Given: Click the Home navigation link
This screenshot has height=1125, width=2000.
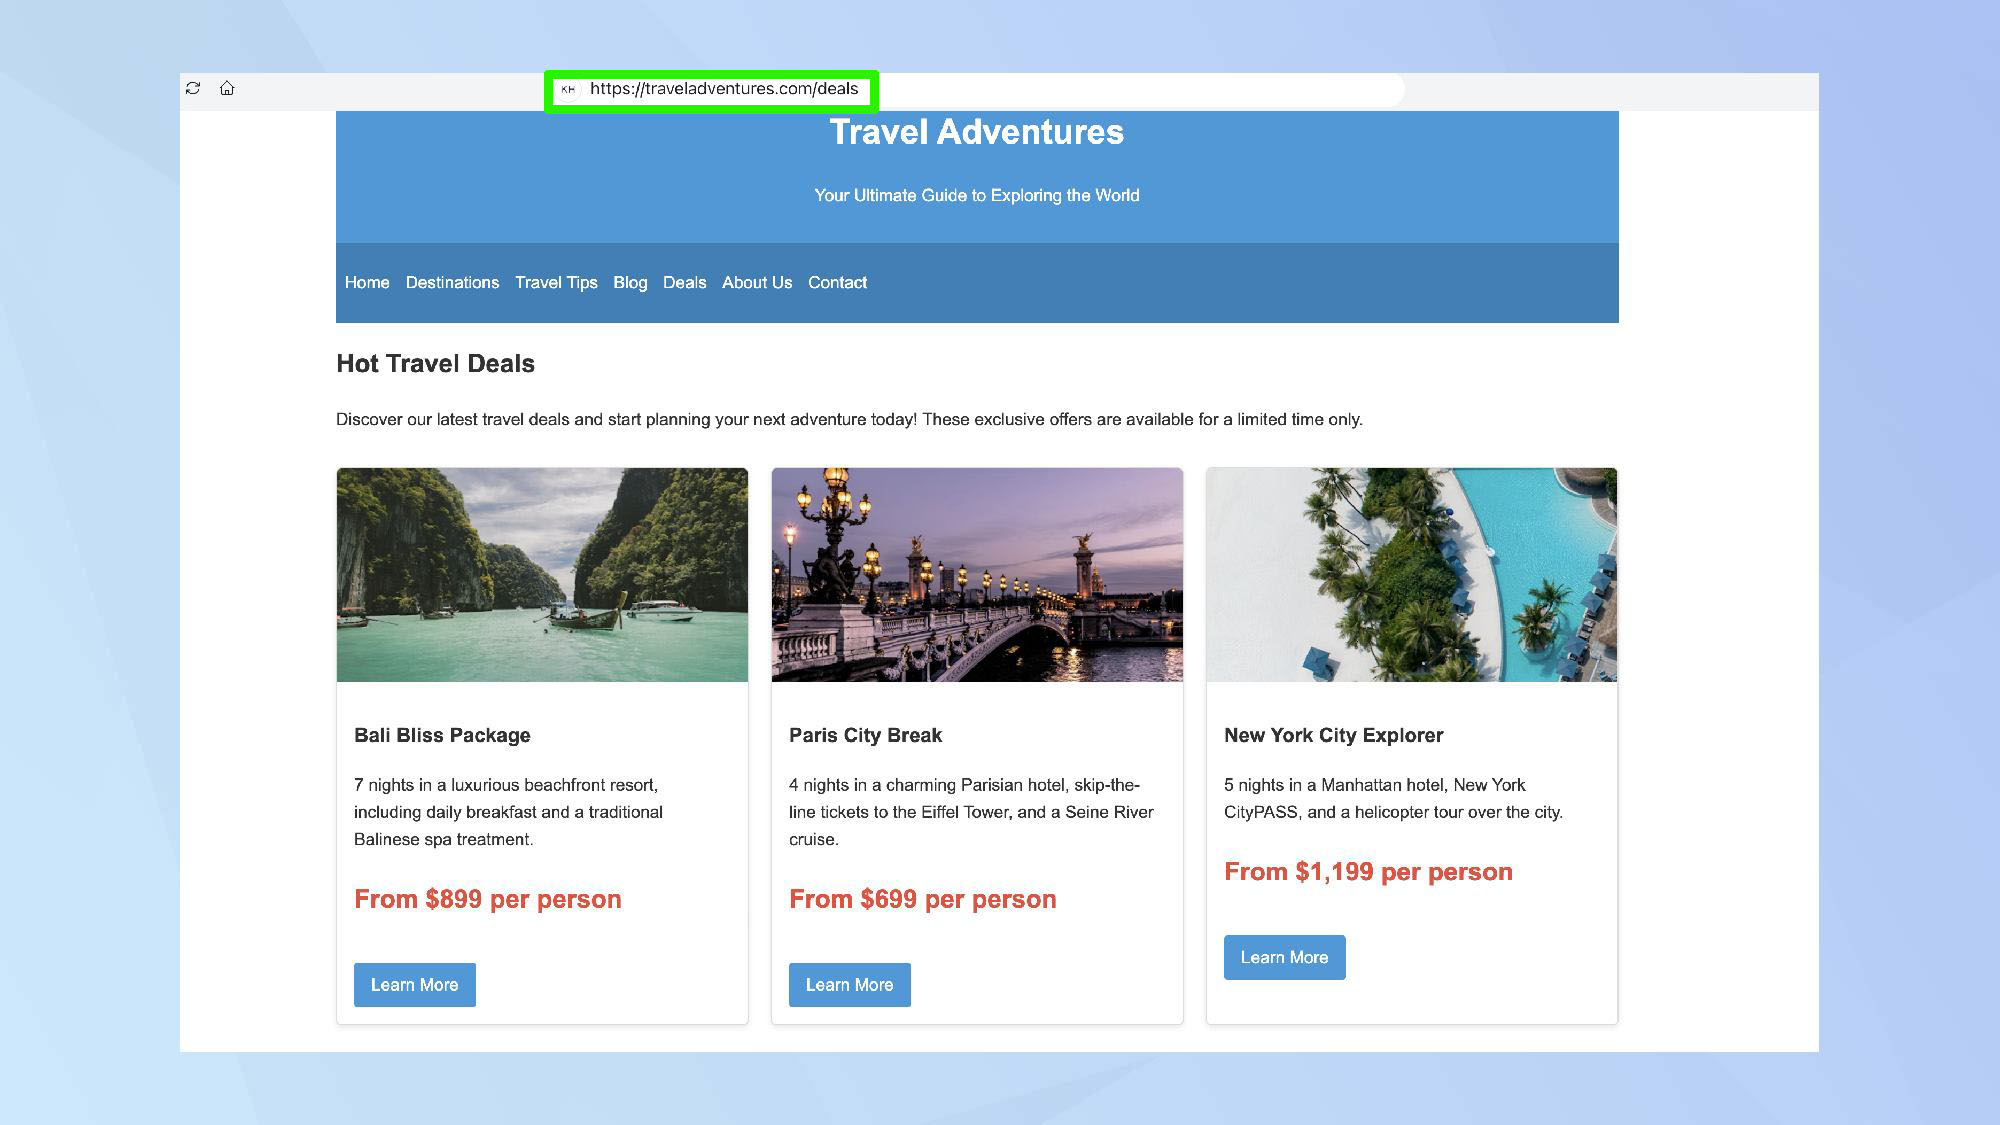Looking at the screenshot, I should 367,282.
